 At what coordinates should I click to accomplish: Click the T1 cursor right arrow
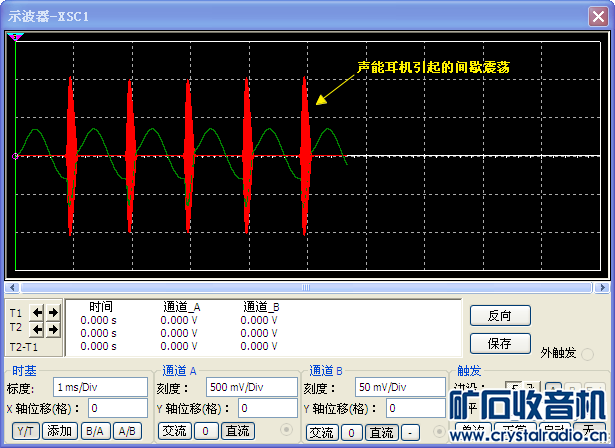(53, 312)
